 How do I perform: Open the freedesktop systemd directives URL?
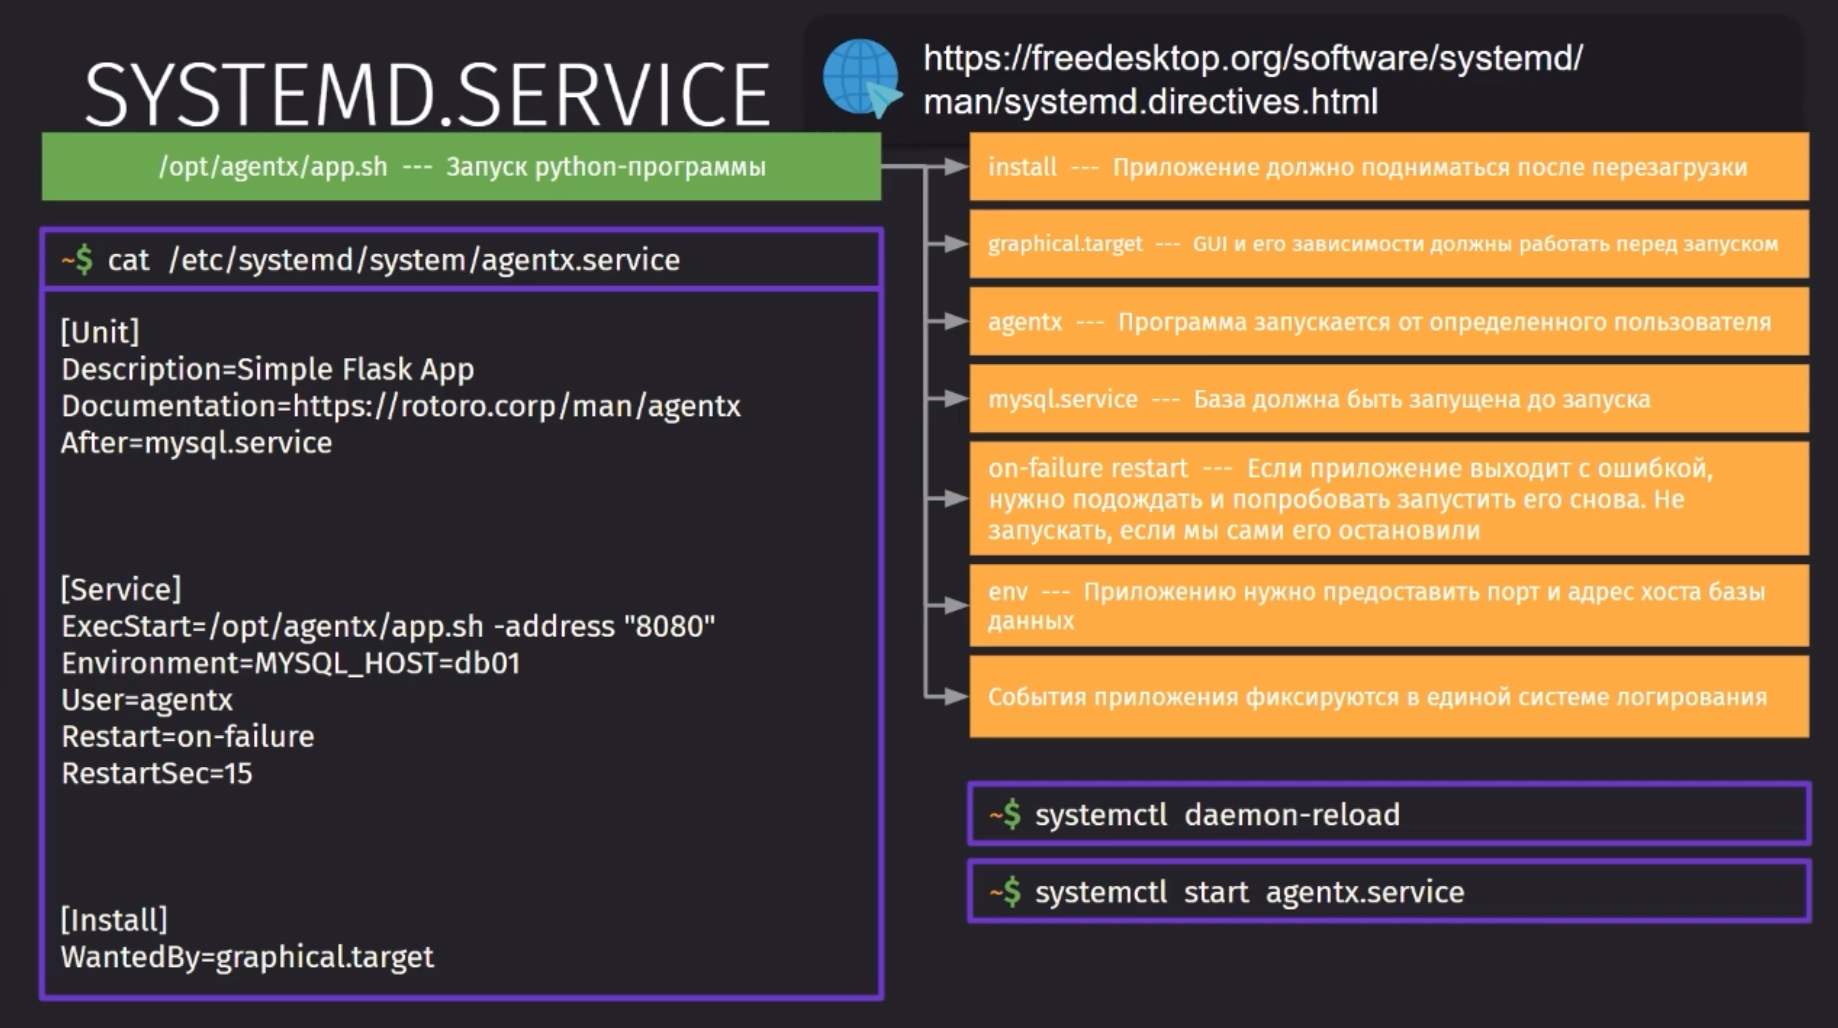coord(1253,80)
